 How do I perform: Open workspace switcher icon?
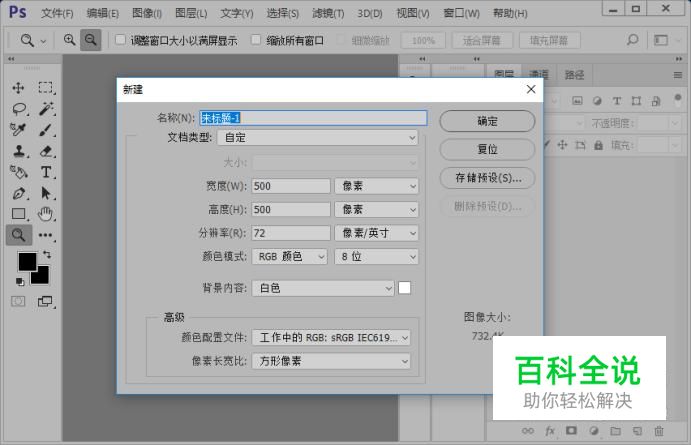click(x=661, y=40)
